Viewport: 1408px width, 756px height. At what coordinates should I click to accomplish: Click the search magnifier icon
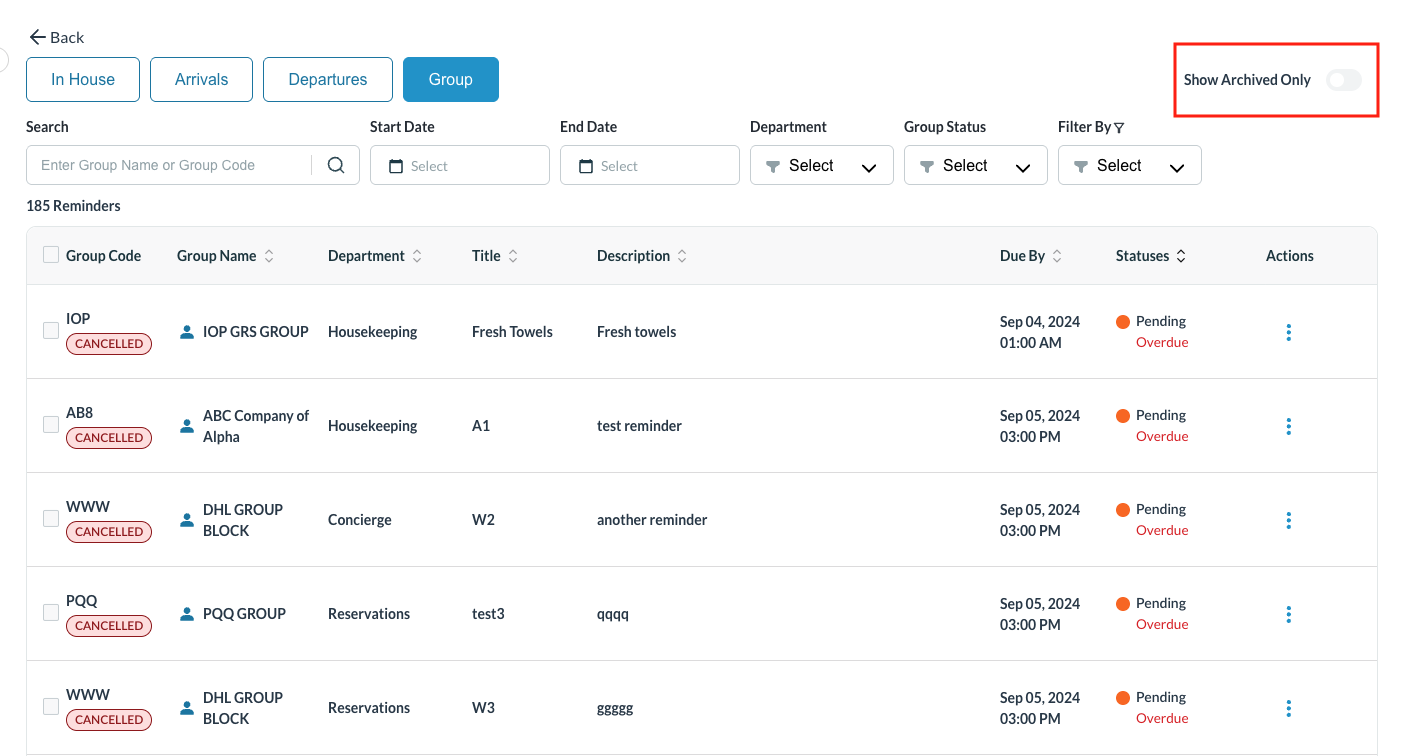[336, 165]
